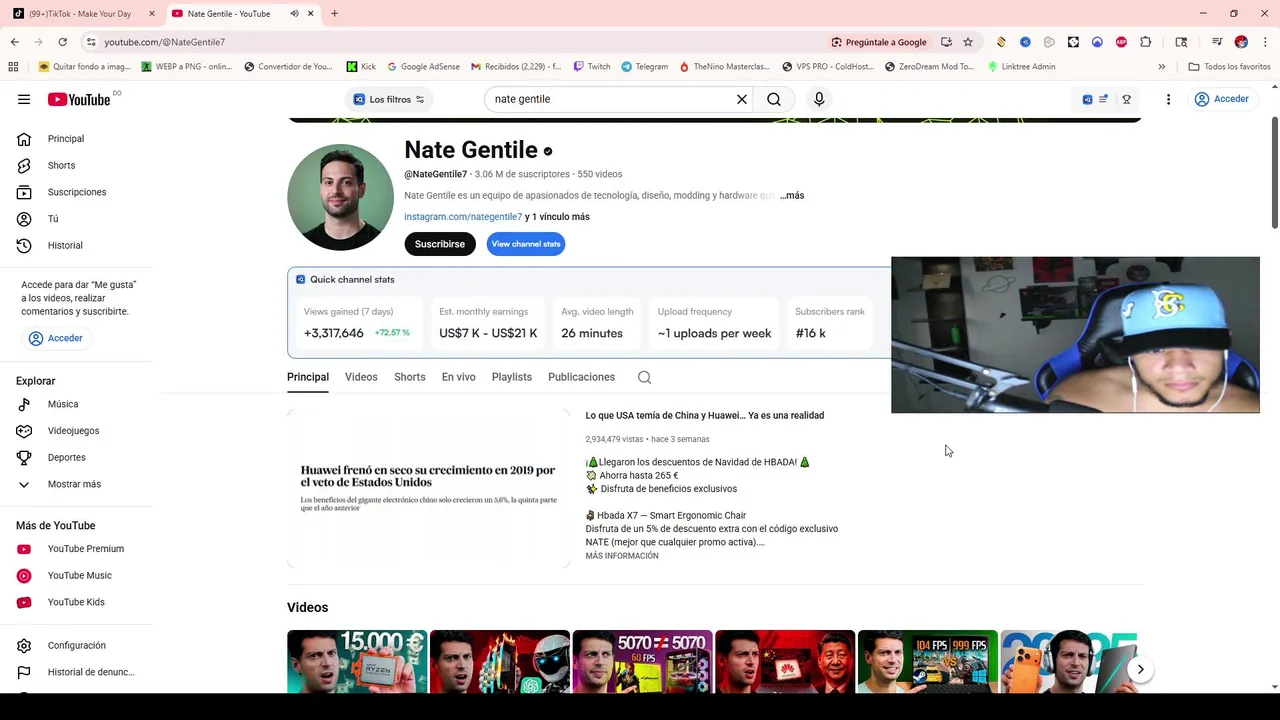1280x720 pixels.
Task: Switch to the Playlists channel tab
Action: click(512, 377)
